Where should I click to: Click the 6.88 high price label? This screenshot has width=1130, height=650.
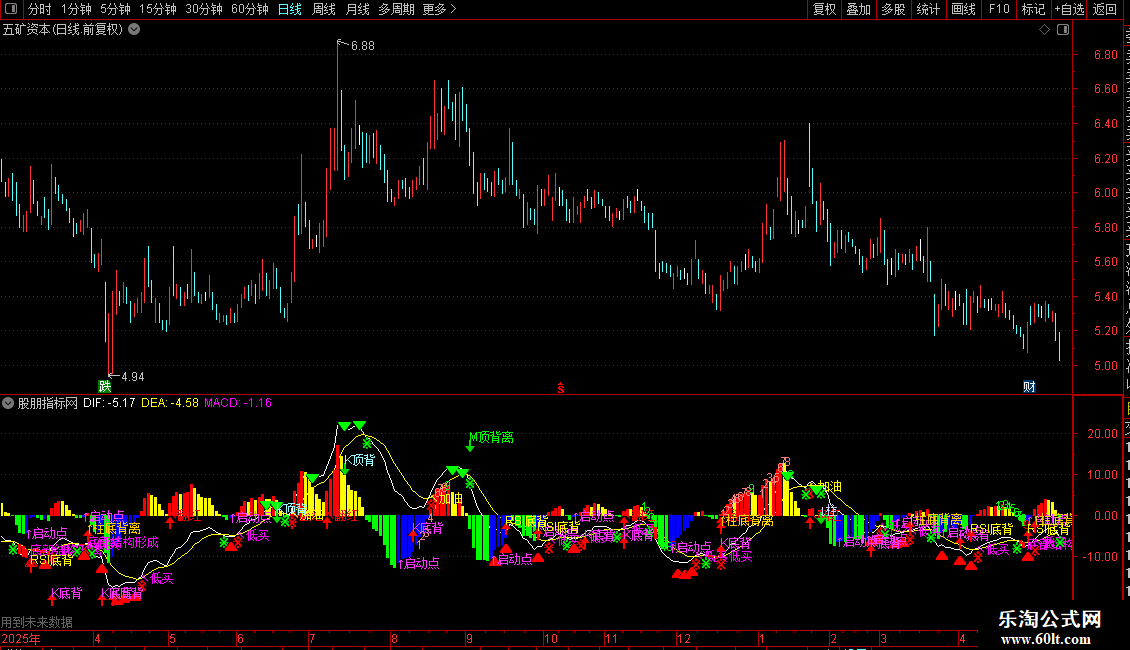tap(362, 45)
